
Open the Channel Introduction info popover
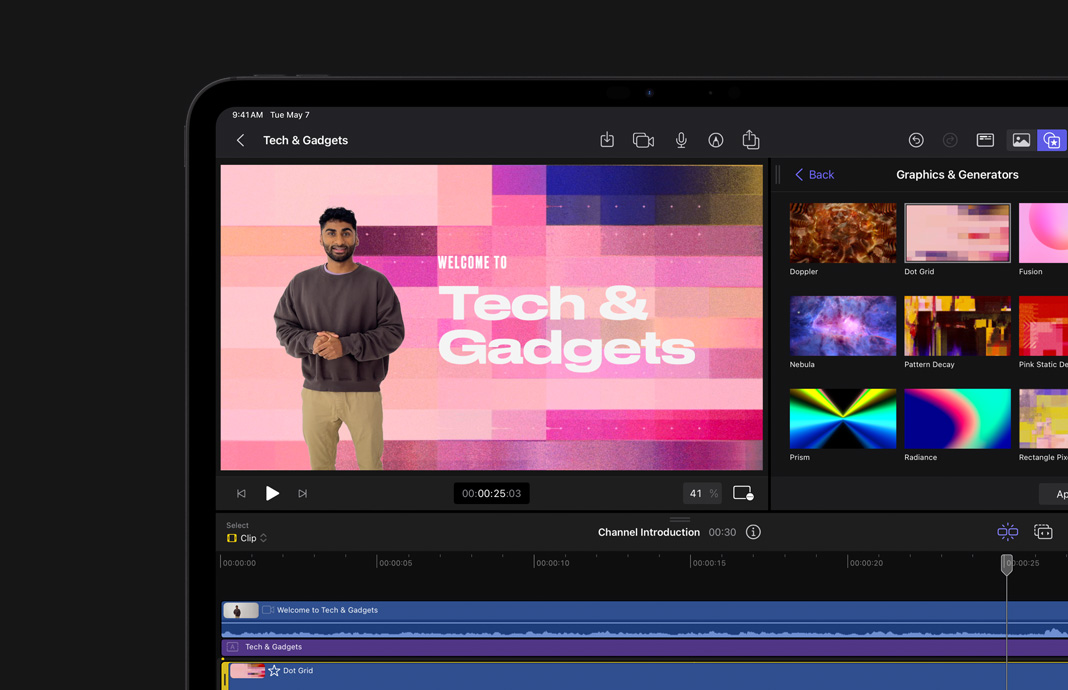pos(753,532)
